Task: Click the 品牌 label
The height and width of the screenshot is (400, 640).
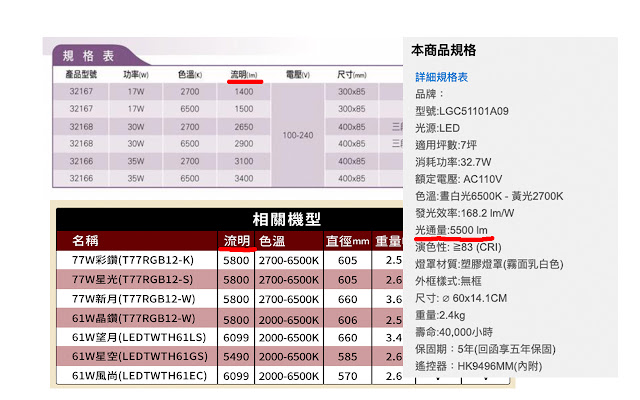Action: (429, 94)
